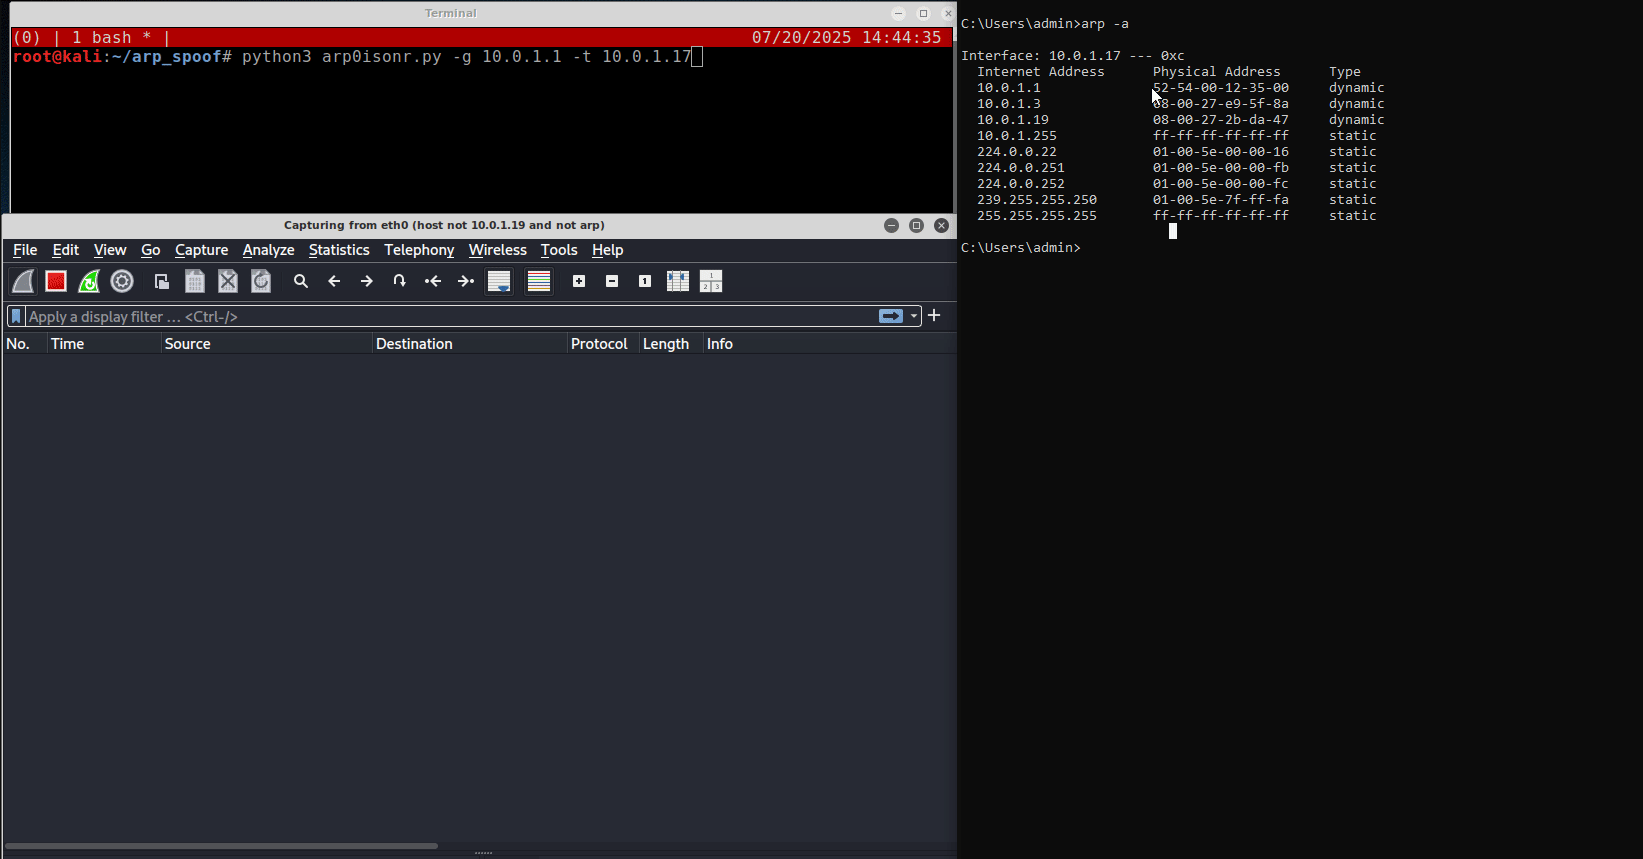This screenshot has height=859, width=1643.
Task: Open display filter bookmark menu
Action: pyautogui.click(x=16, y=317)
